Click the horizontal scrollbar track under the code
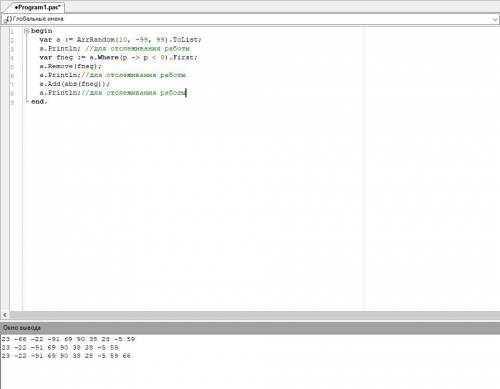The height and width of the screenshot is (389, 500). [x=254, y=315]
